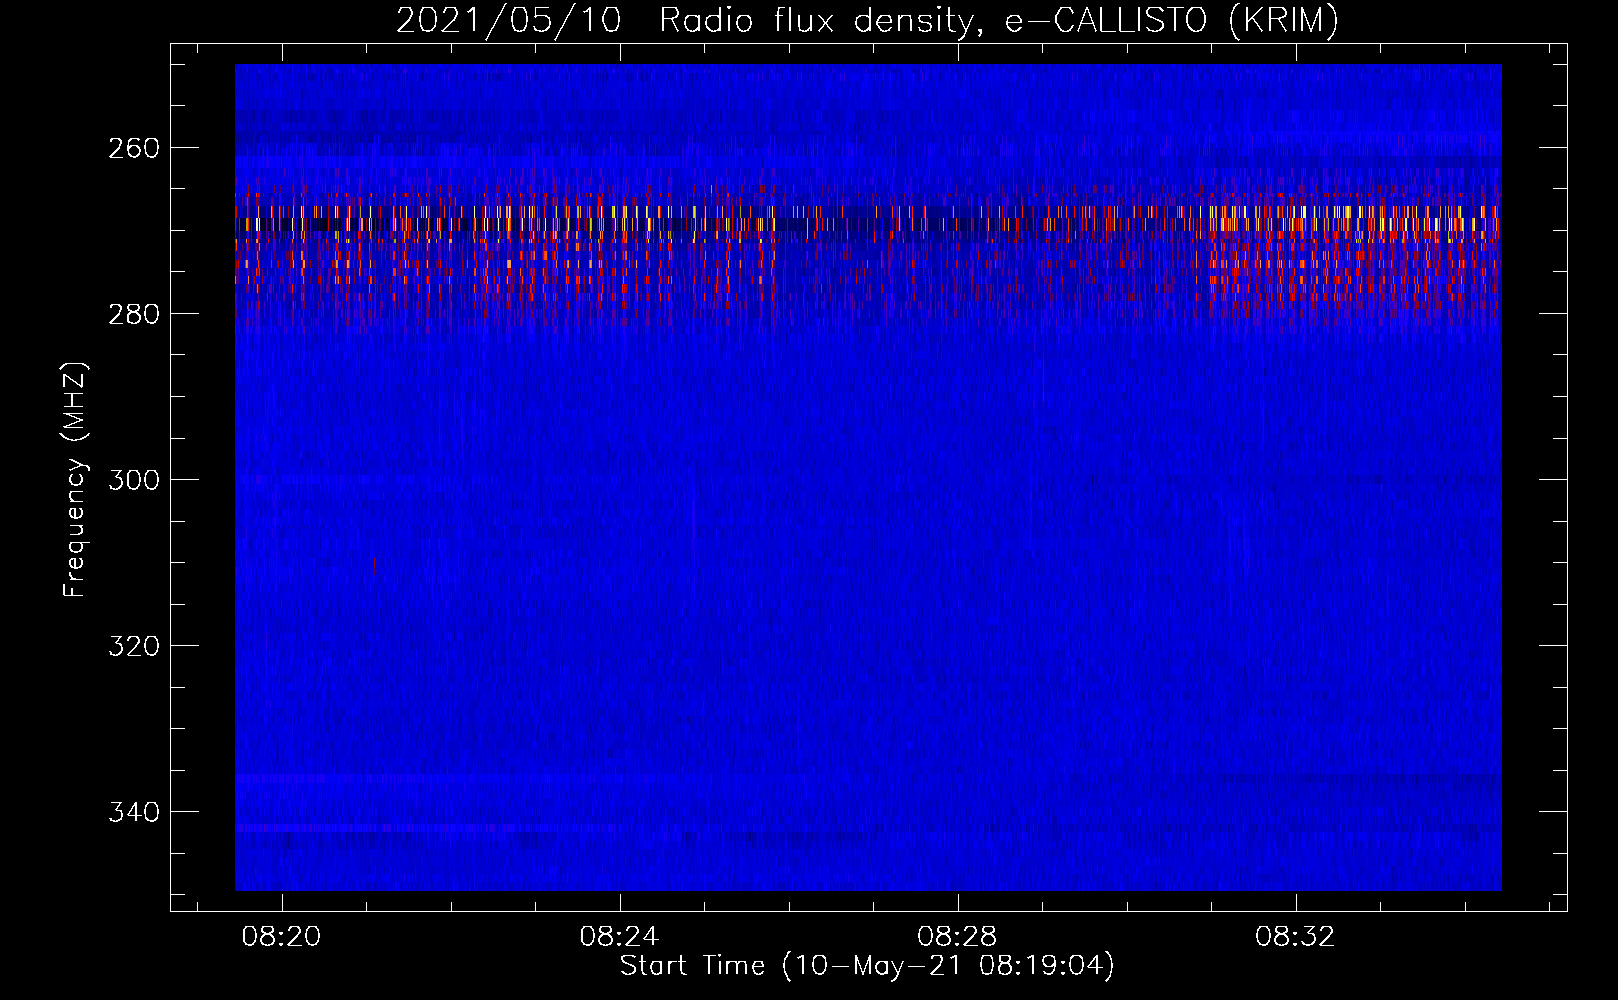
Task: Click the 300 frequency tick label
Action: click(x=133, y=480)
